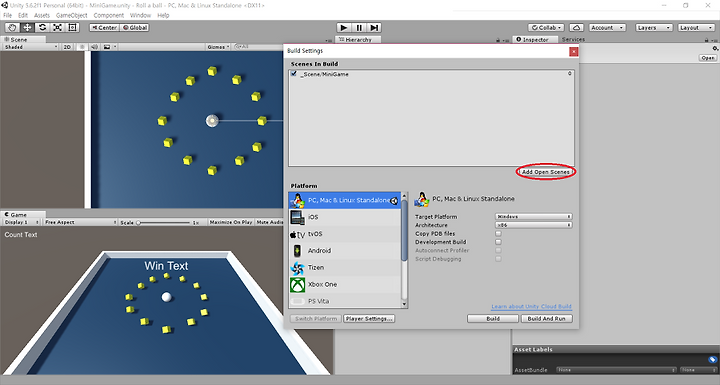Screen dimensions: 720x385
Task: Toggle pivot mode Center button
Action: click(104, 28)
